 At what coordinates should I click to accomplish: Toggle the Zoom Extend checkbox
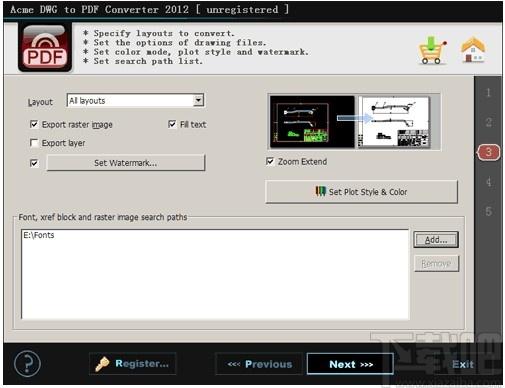point(270,162)
